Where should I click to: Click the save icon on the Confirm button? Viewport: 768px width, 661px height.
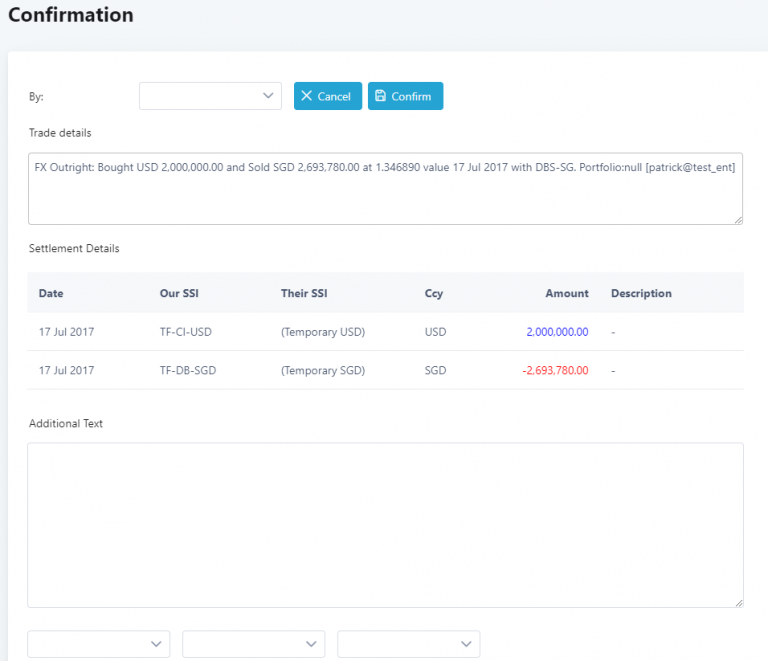click(380, 96)
